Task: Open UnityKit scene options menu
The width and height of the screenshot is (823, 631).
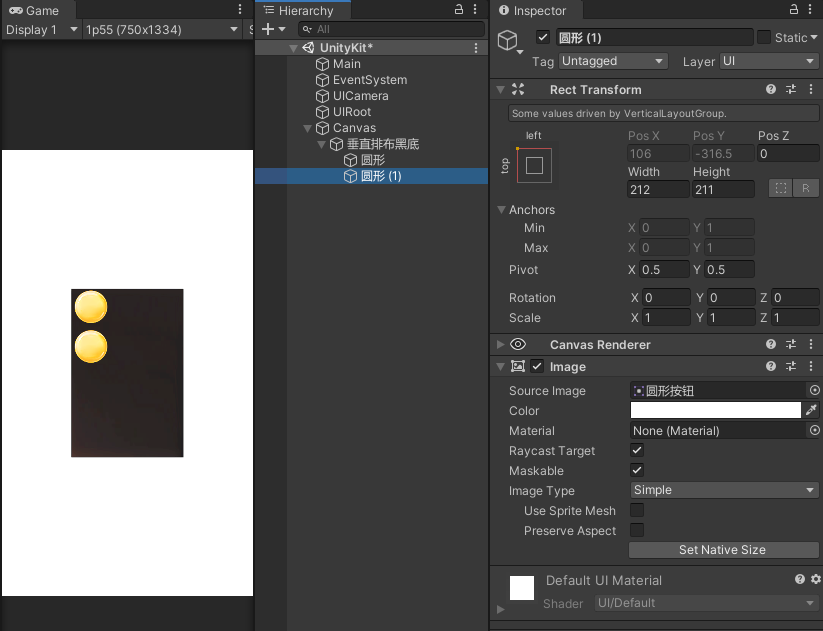Action: click(x=476, y=48)
